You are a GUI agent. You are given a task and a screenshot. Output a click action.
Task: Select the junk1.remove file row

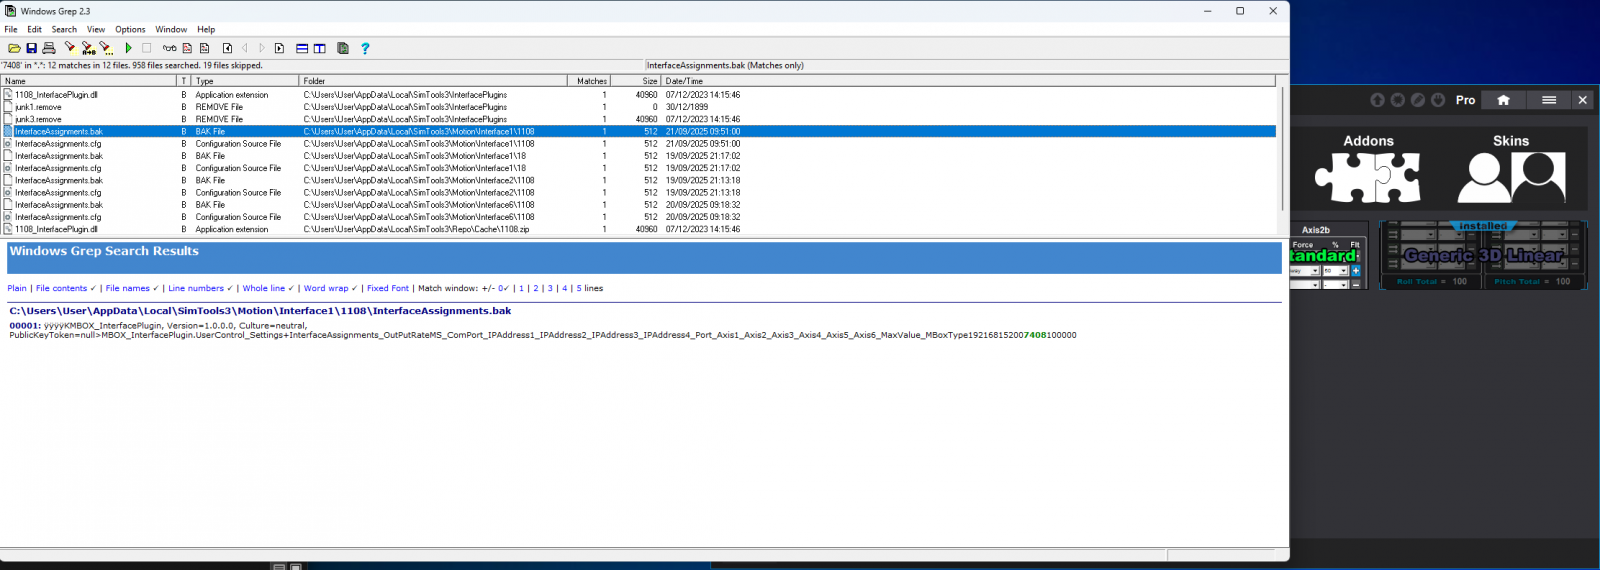640,107
